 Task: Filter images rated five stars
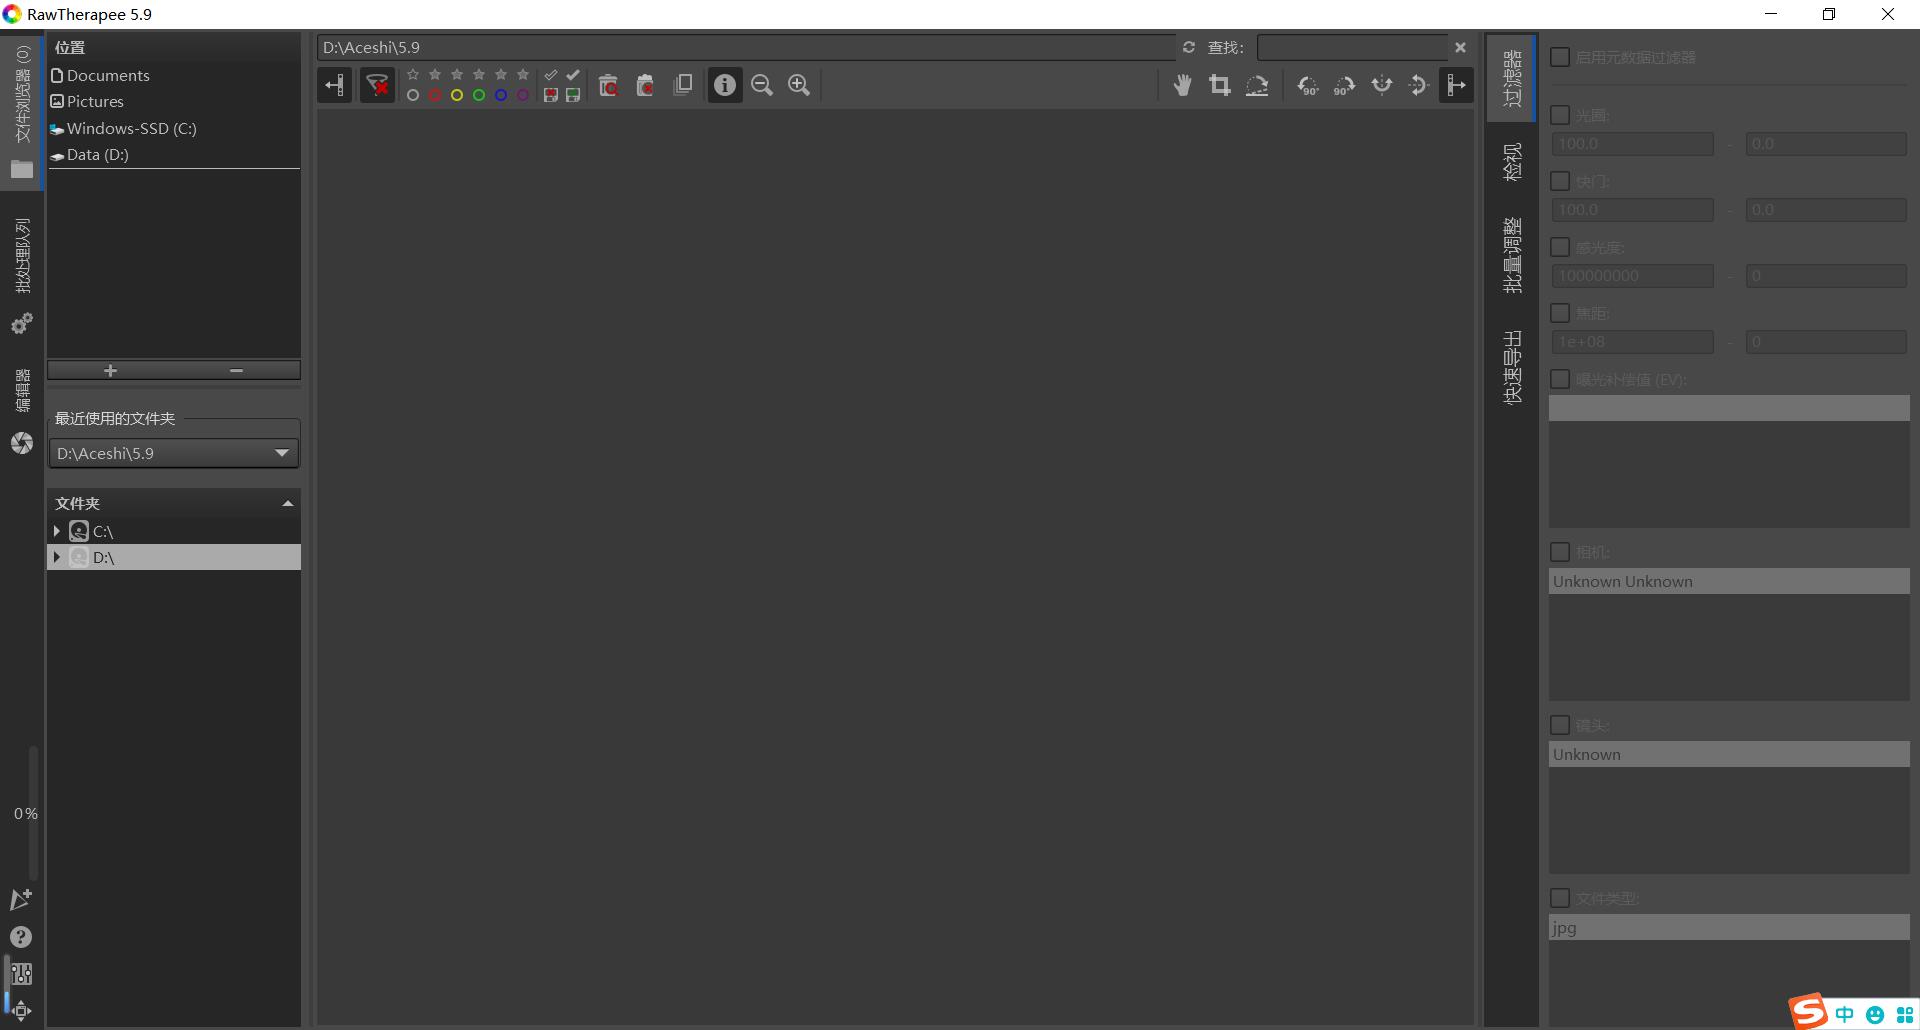coord(523,75)
